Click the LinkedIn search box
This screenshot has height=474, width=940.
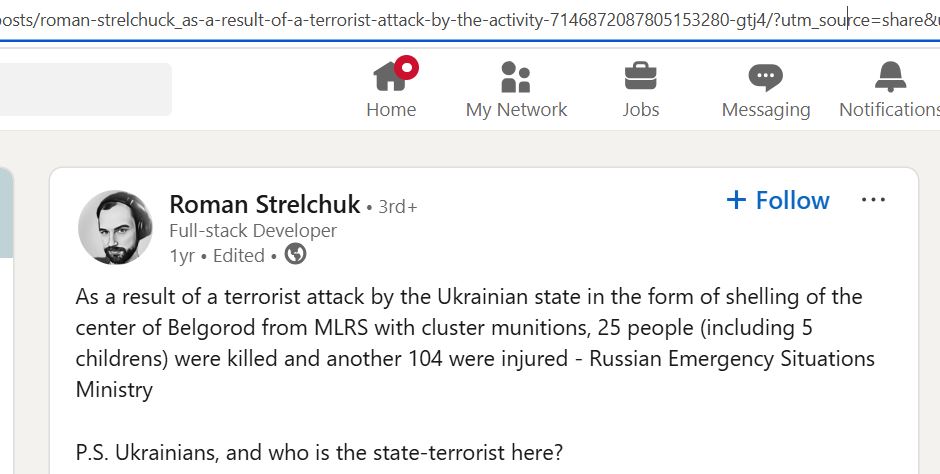coord(86,89)
